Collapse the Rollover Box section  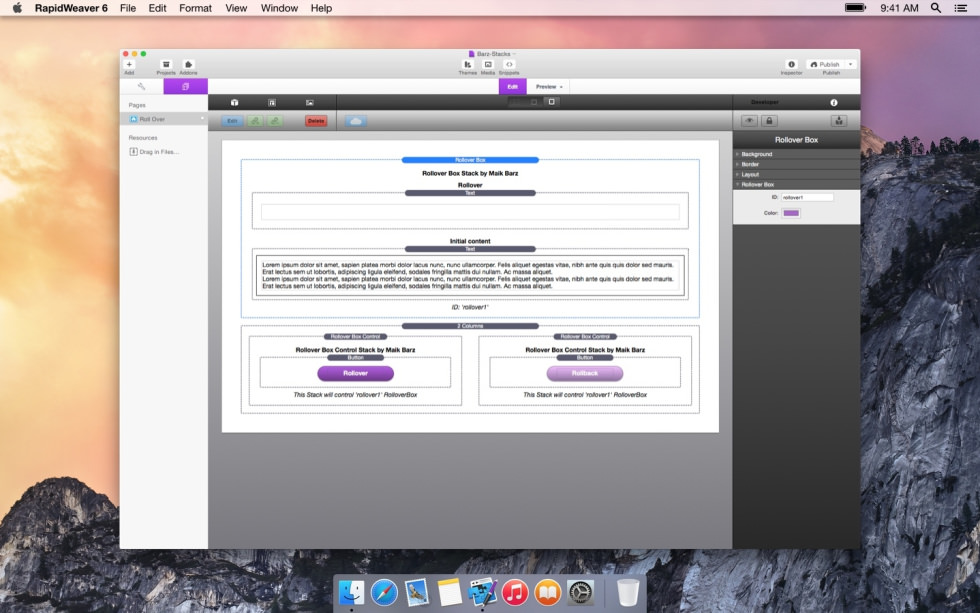click(x=796, y=184)
